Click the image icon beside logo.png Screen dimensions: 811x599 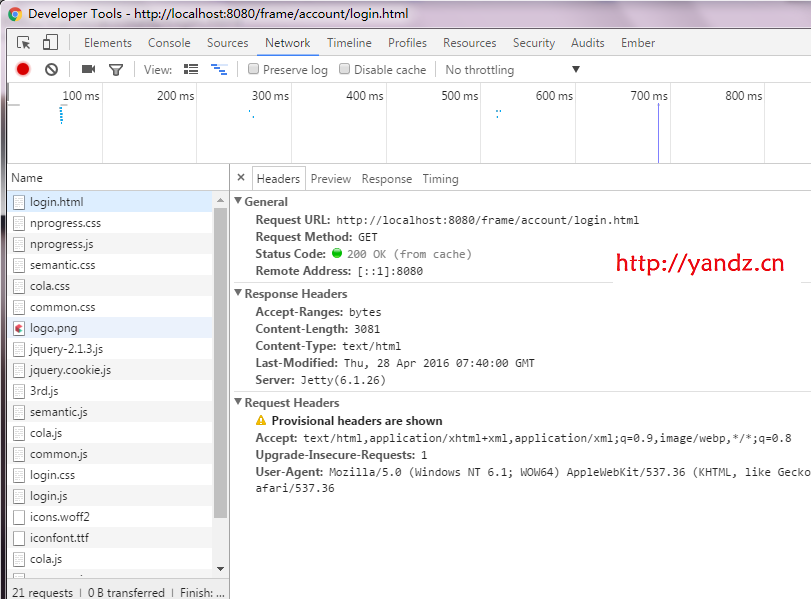pyautogui.click(x=19, y=328)
